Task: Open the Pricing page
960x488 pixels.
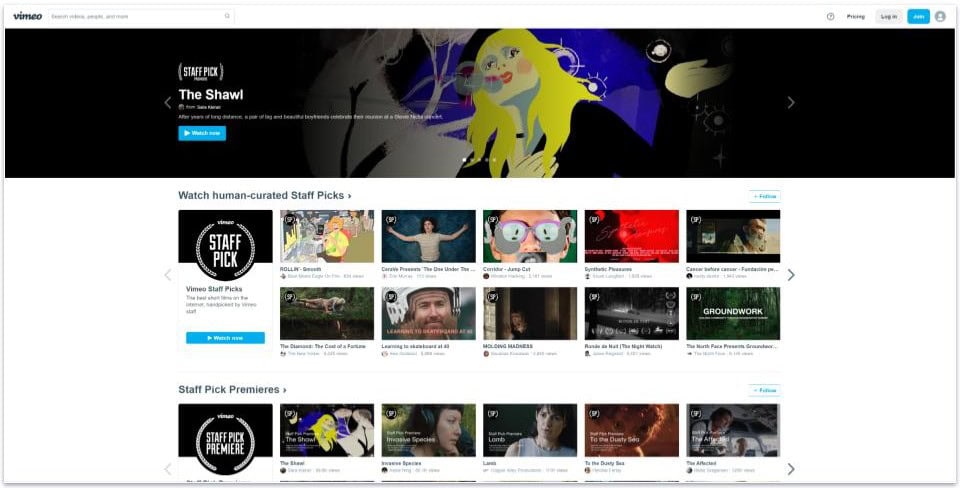Action: coord(855,17)
